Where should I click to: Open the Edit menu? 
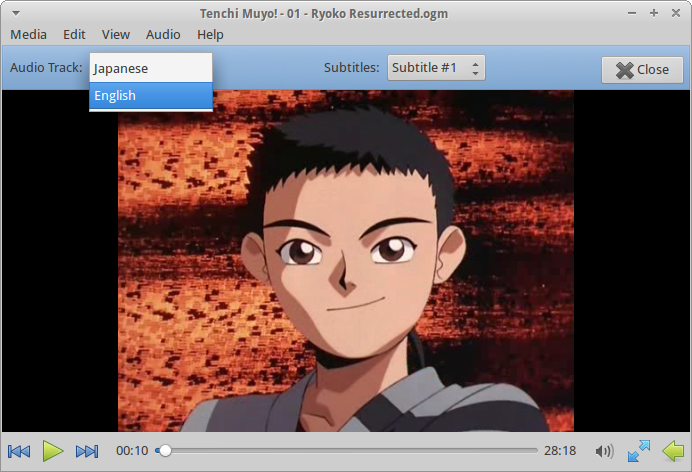74,34
